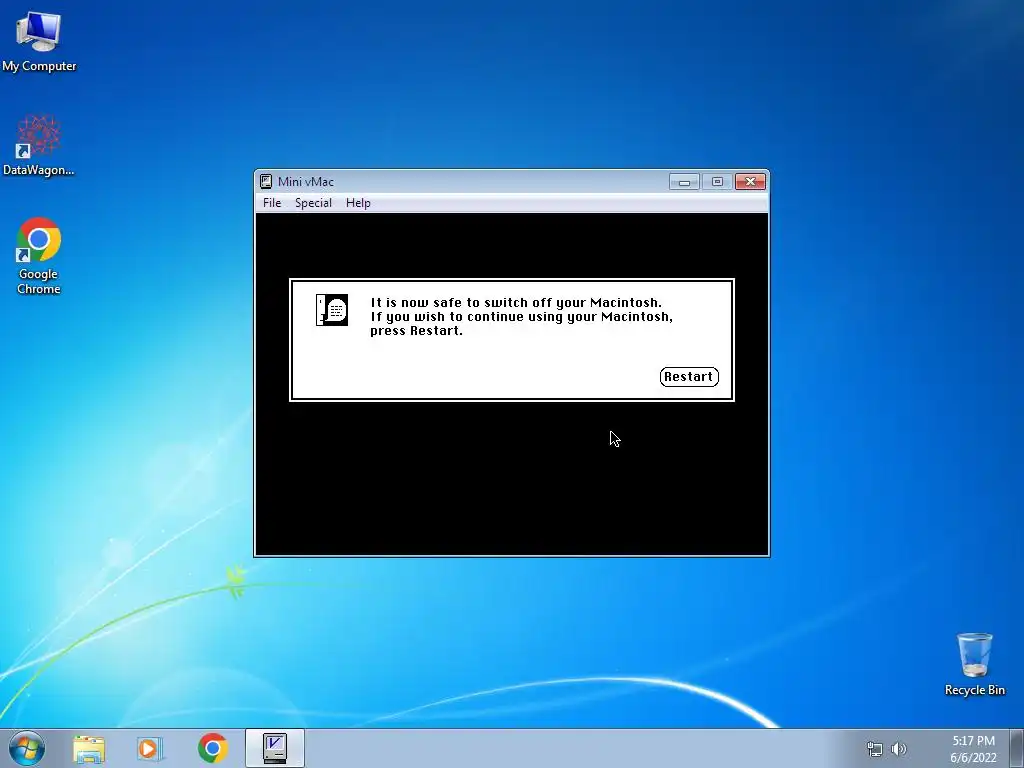
Task: Maximize the Mini vMac window
Action: tap(717, 182)
